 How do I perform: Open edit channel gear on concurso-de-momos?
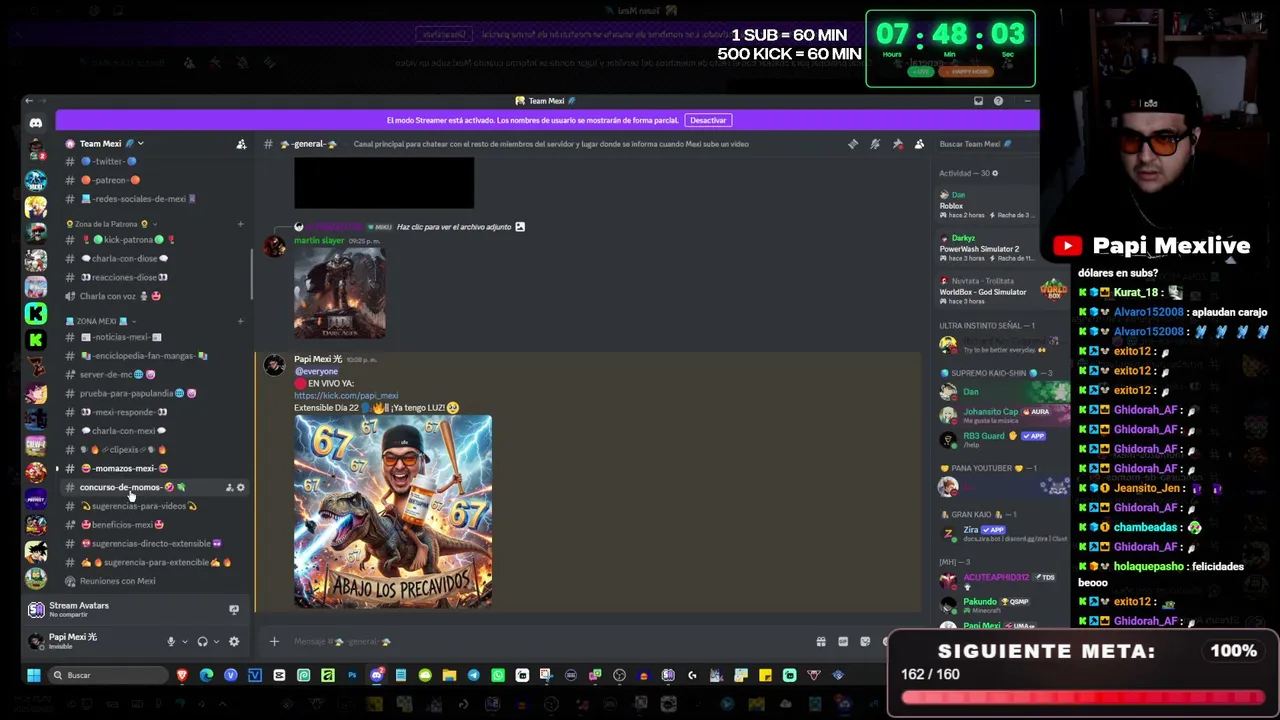click(241, 488)
